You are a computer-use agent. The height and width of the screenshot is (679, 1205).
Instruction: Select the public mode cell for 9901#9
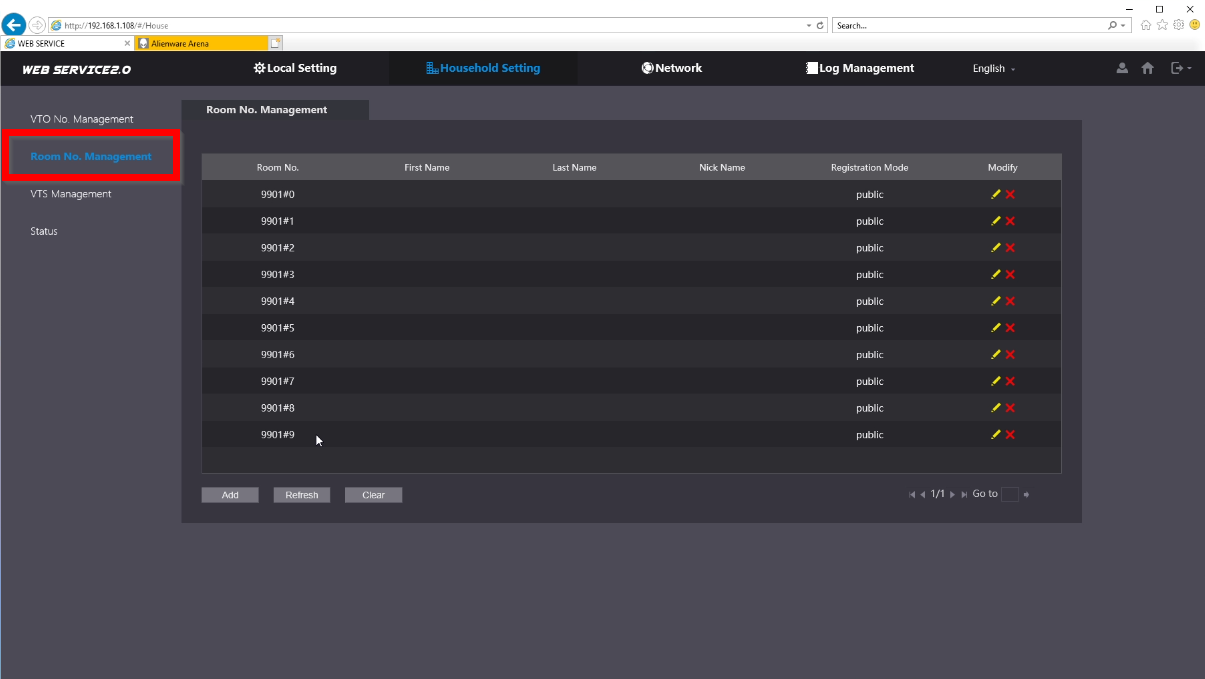[870, 434]
